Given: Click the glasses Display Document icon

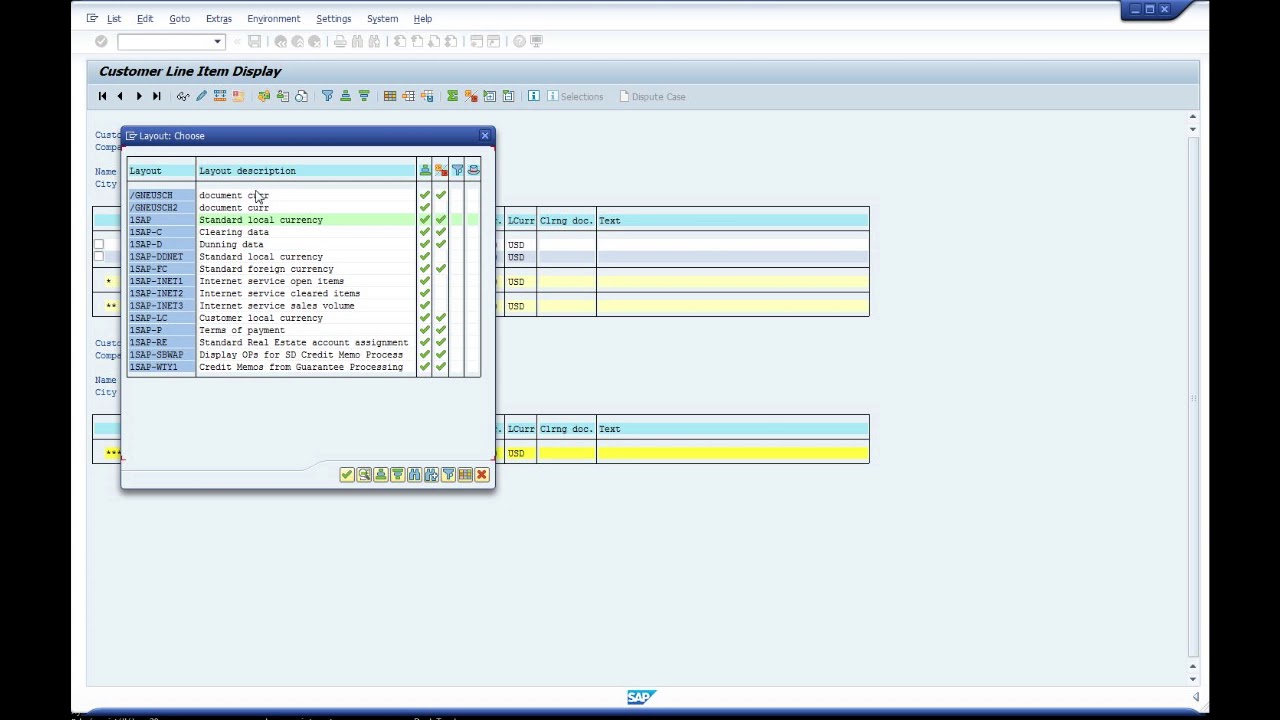Looking at the screenshot, I should click(183, 96).
